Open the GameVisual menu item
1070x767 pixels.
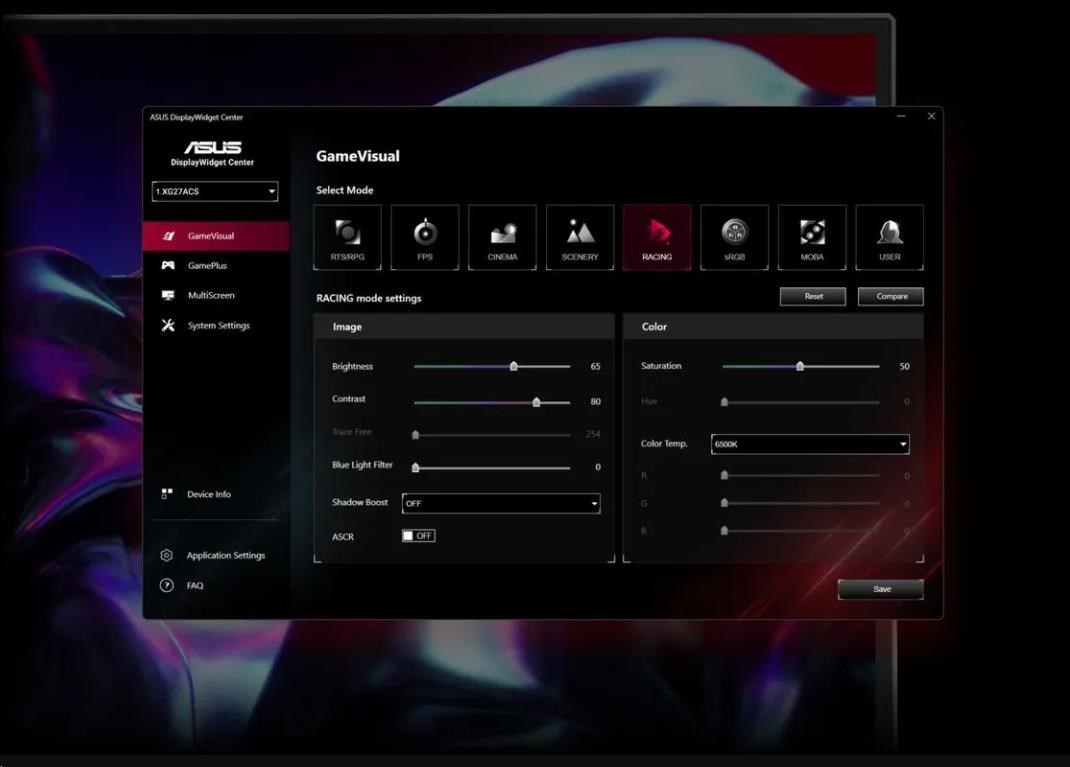click(216, 236)
